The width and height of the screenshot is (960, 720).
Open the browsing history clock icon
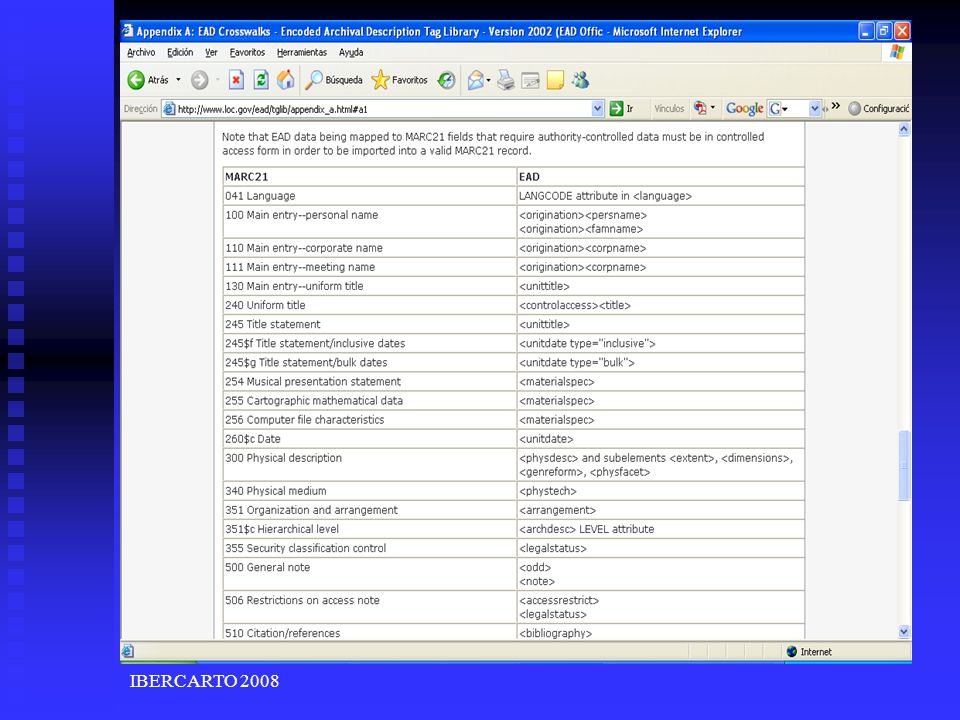[x=446, y=80]
